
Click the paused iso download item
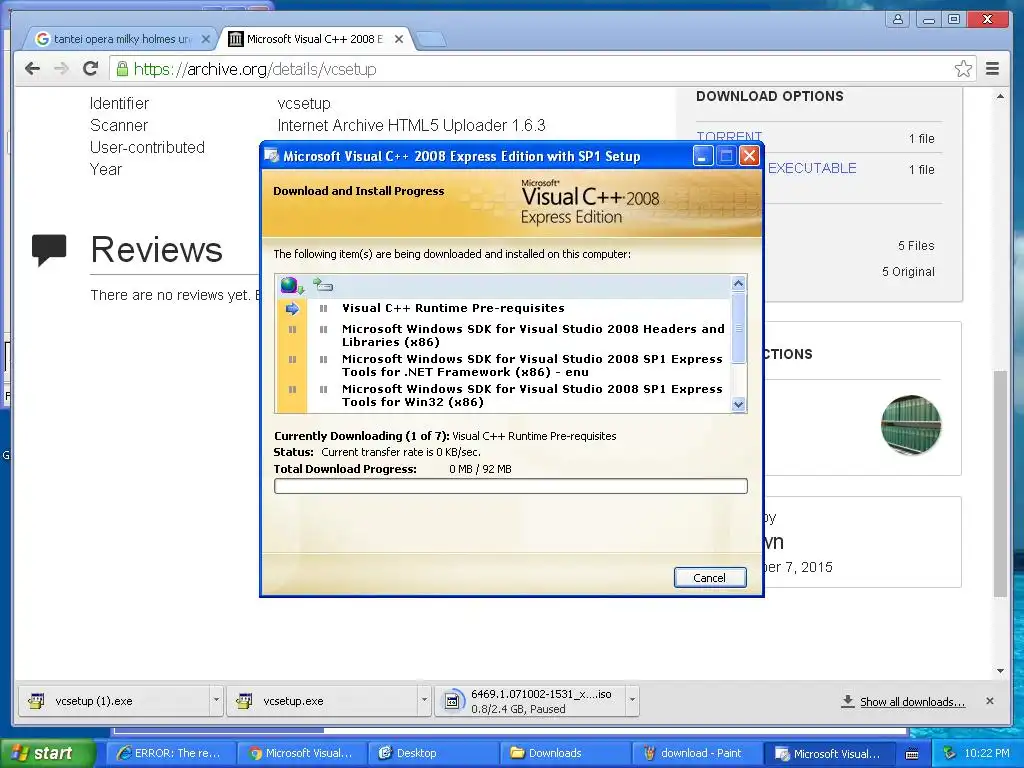pyautogui.click(x=530, y=701)
